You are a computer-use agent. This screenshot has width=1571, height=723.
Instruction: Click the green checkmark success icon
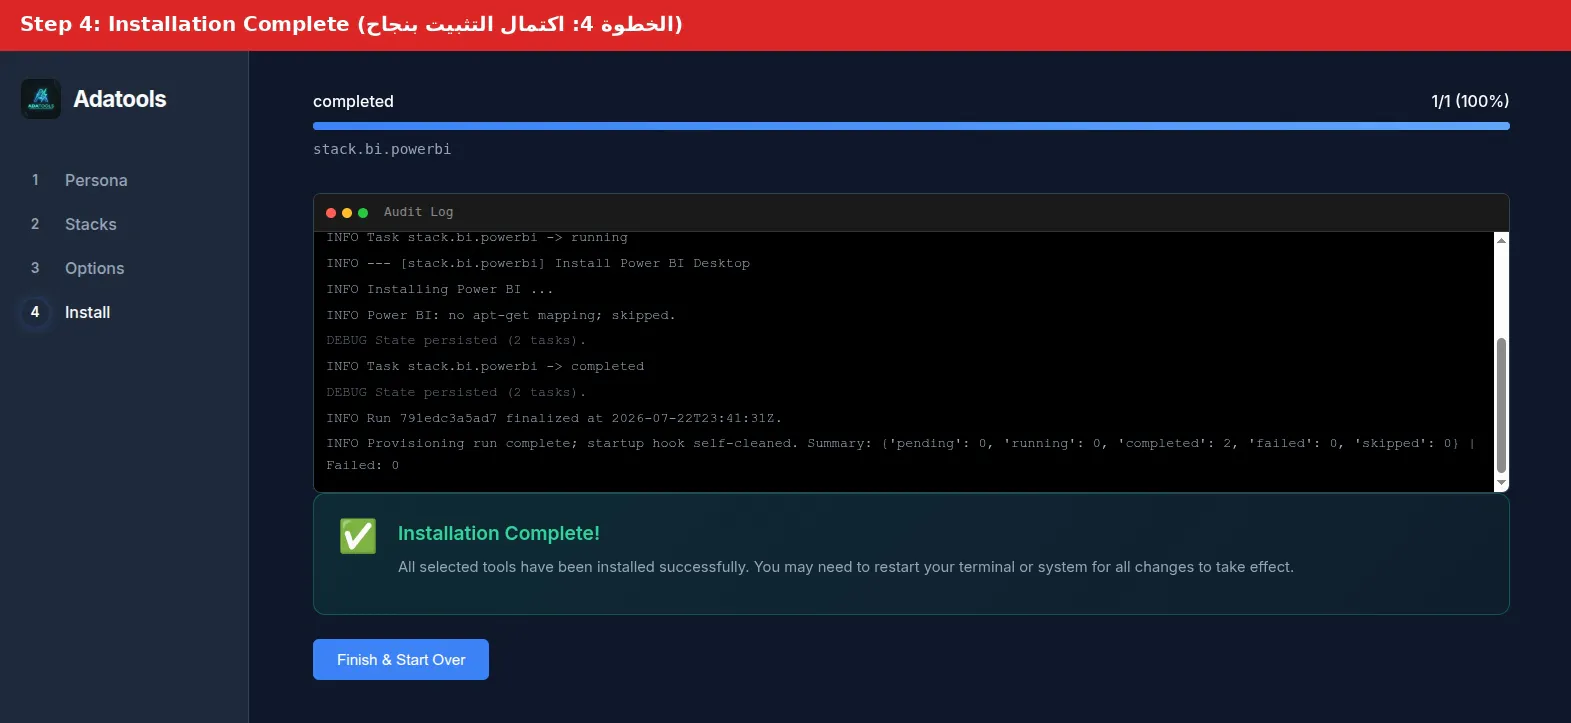[358, 536]
